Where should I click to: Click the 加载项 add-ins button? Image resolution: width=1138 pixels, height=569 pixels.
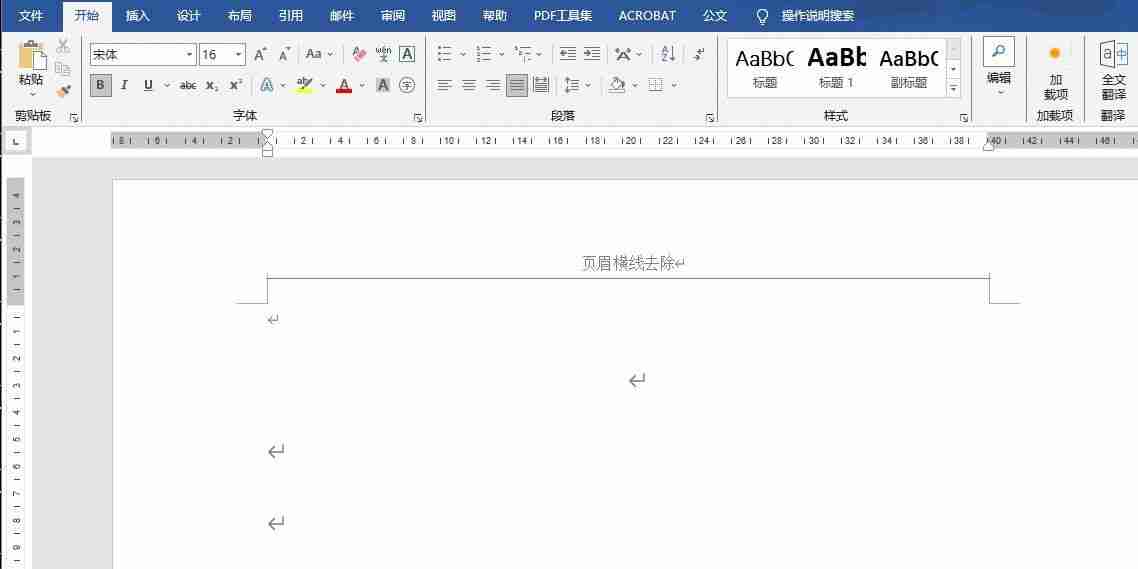pyautogui.click(x=1055, y=73)
